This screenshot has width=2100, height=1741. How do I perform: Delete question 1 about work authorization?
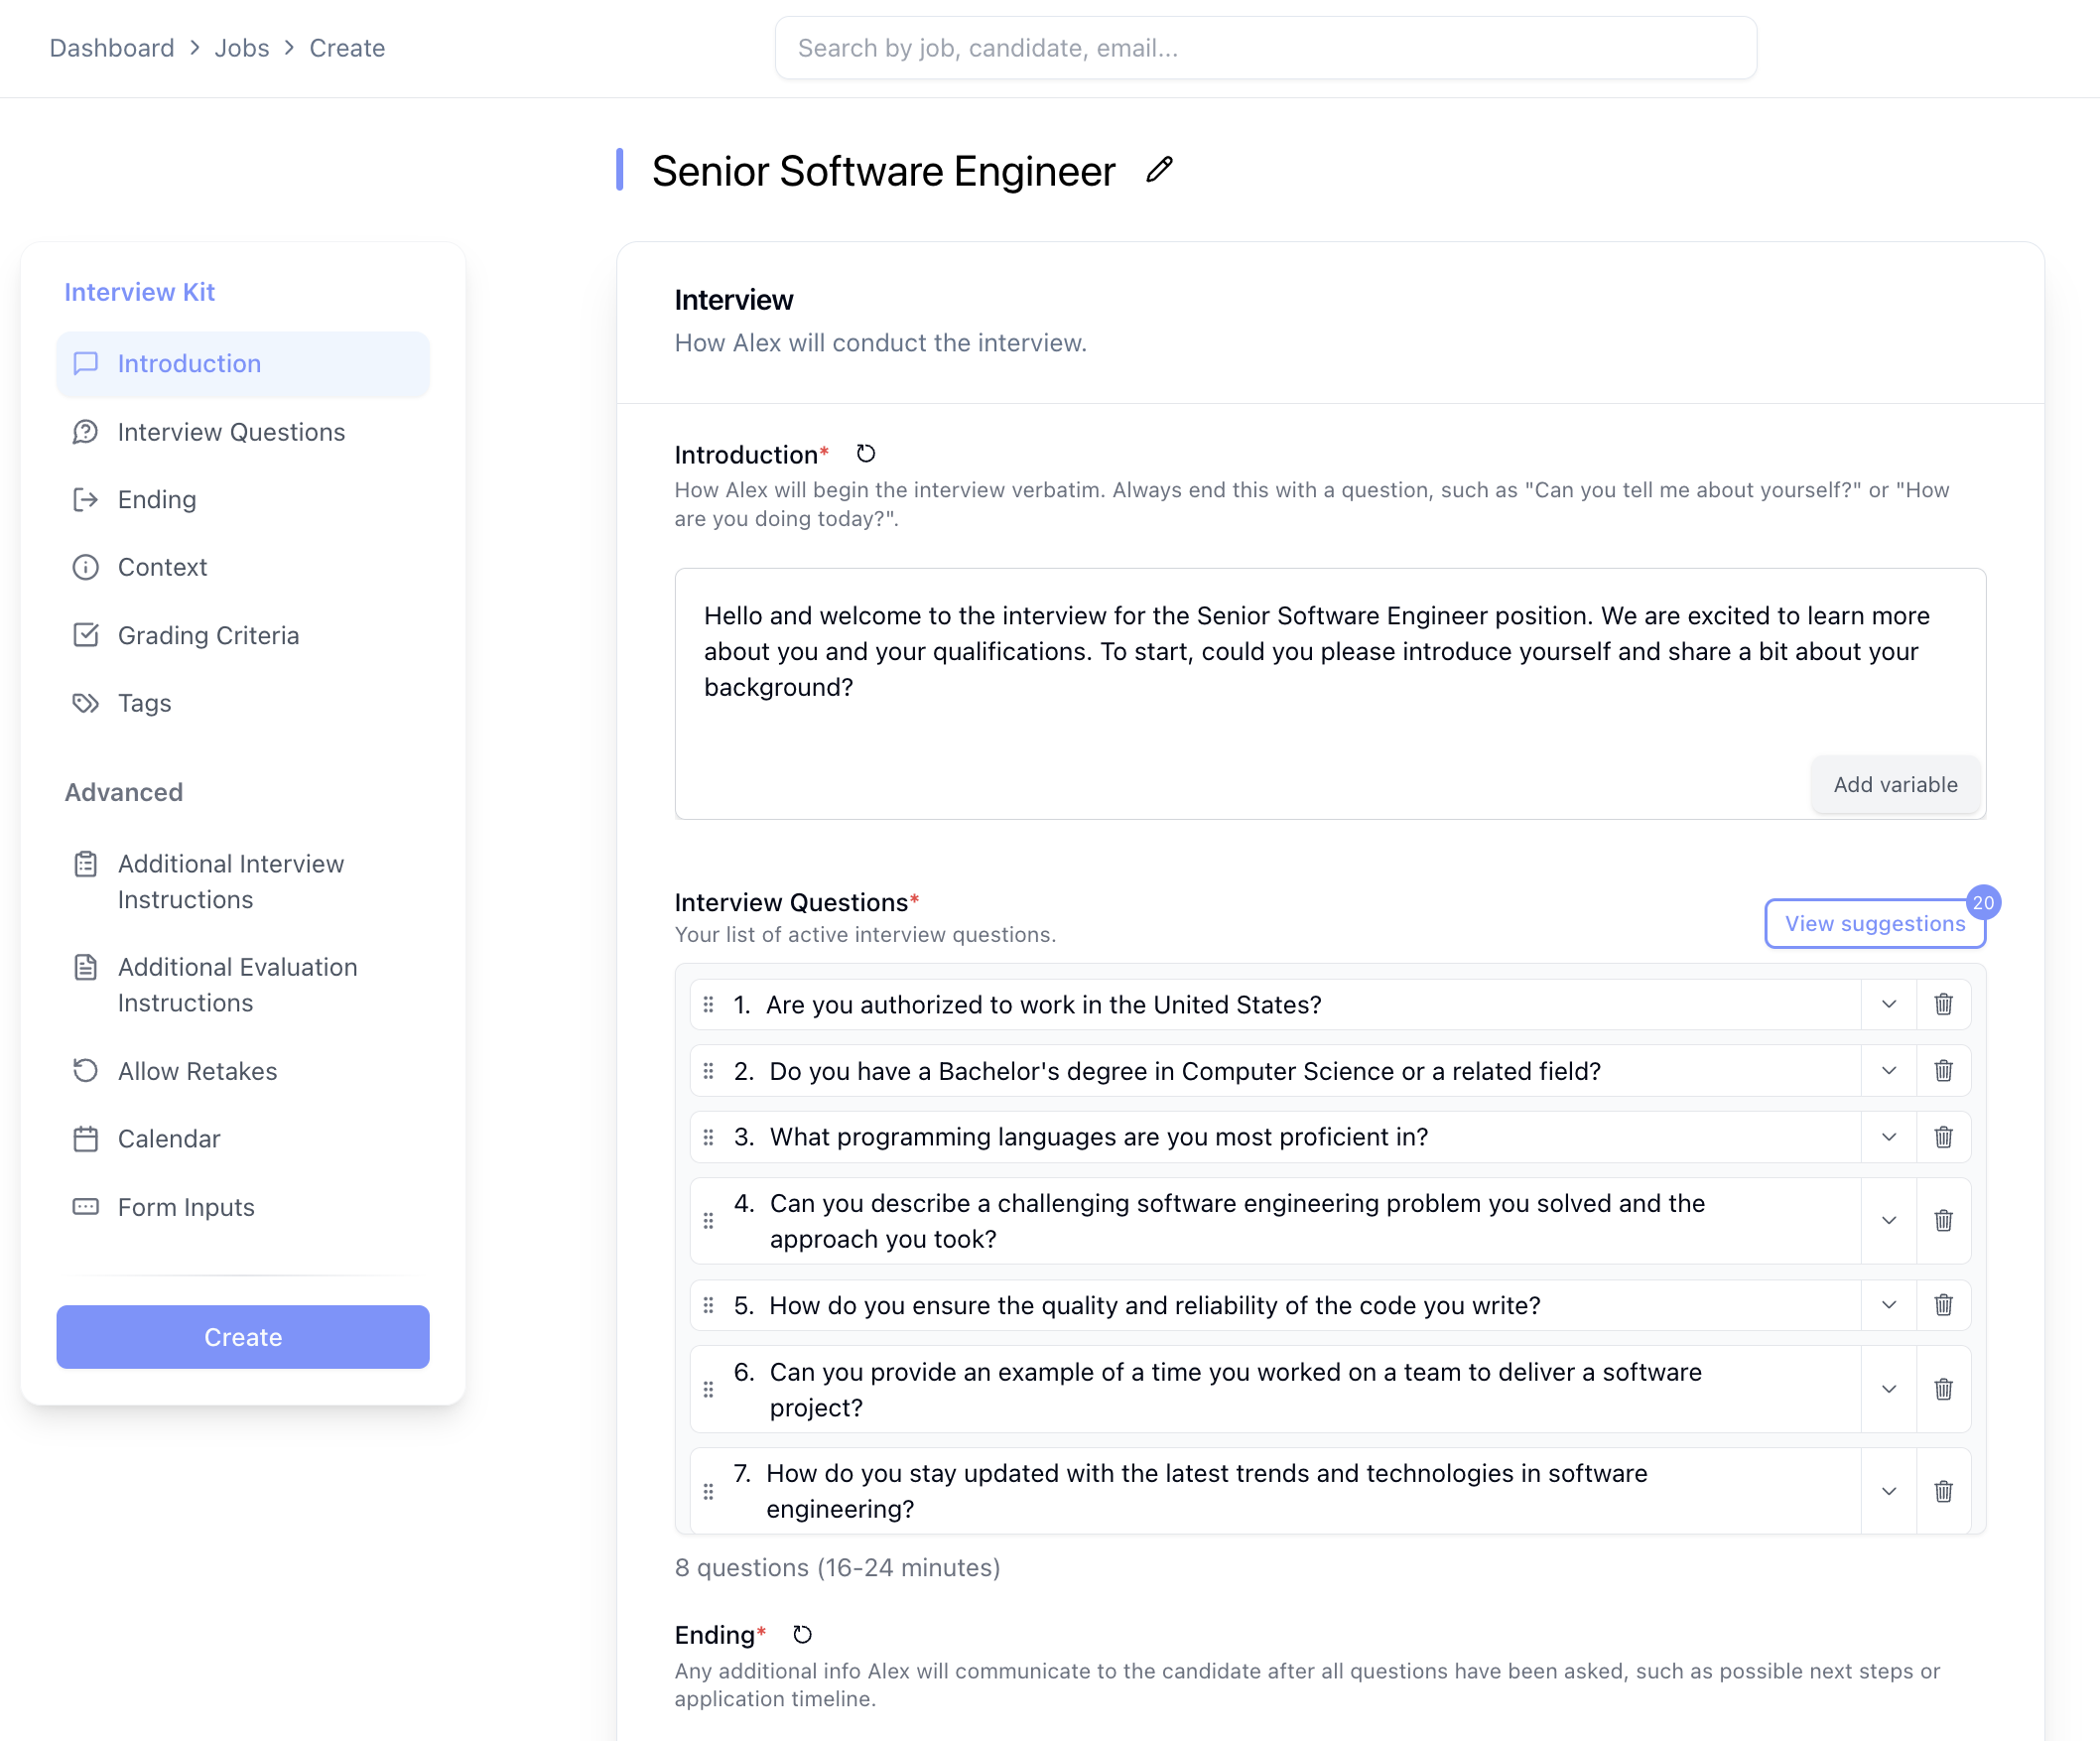(x=1943, y=1004)
